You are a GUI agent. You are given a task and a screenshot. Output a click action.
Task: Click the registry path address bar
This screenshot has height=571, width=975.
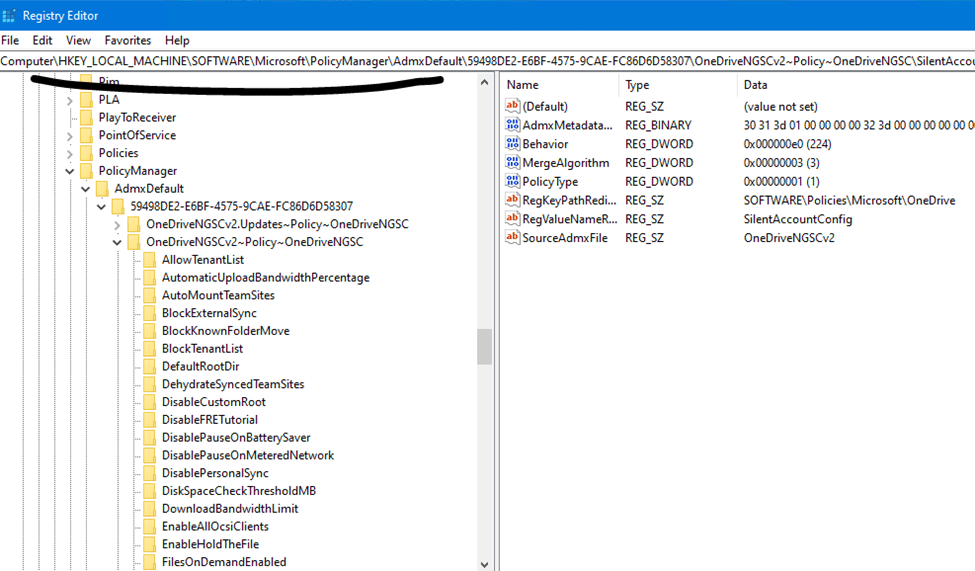(x=487, y=62)
